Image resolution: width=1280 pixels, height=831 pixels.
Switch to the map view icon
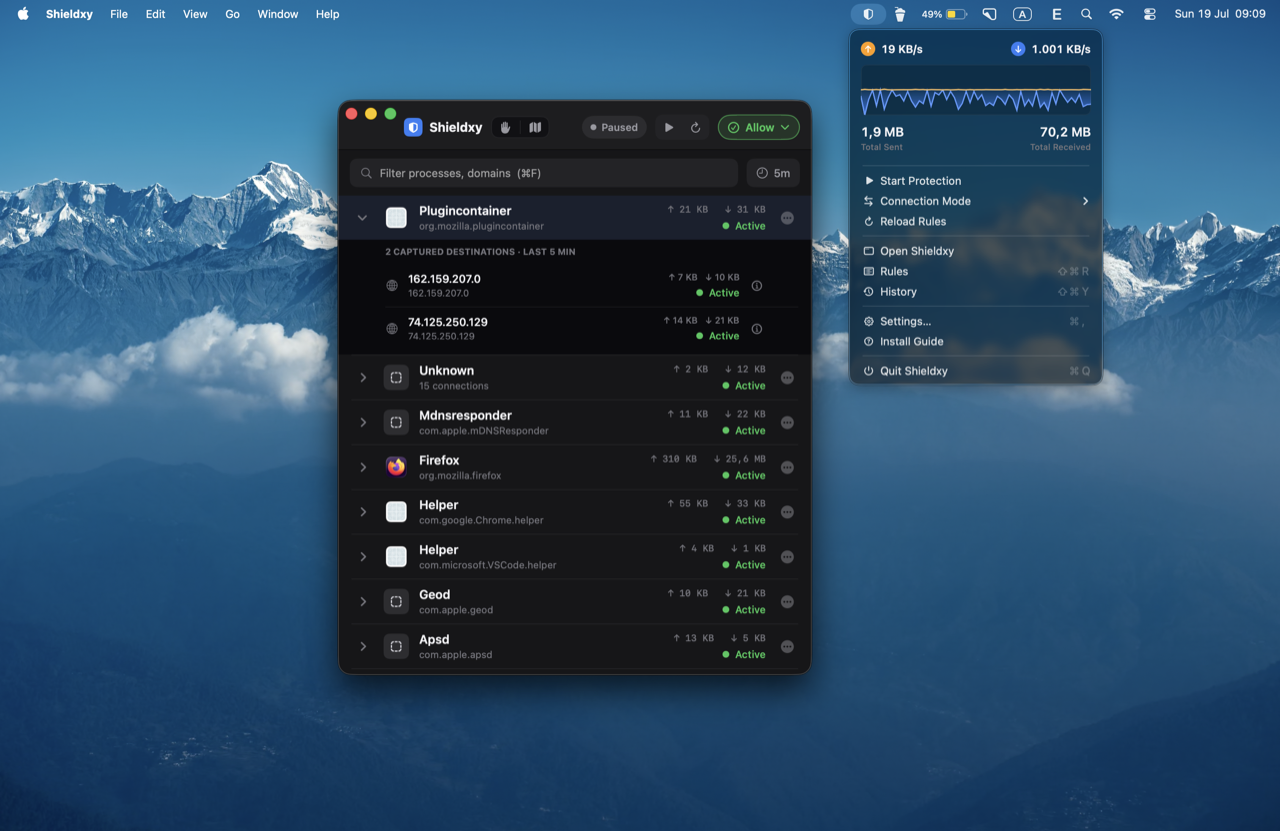(x=535, y=127)
